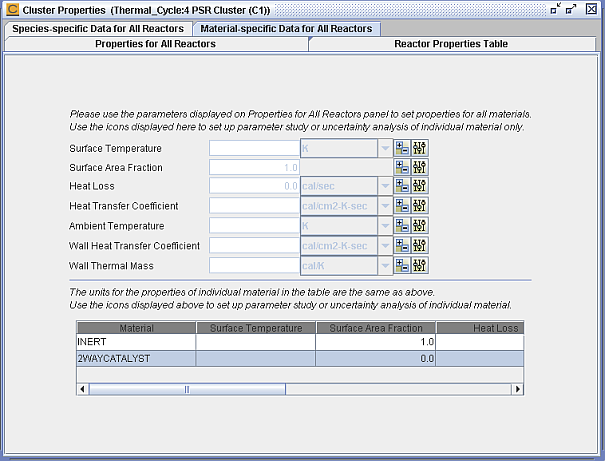Open parameter study for Heat Transfer Coefficient
This screenshot has height=461, width=605.
(x=402, y=205)
